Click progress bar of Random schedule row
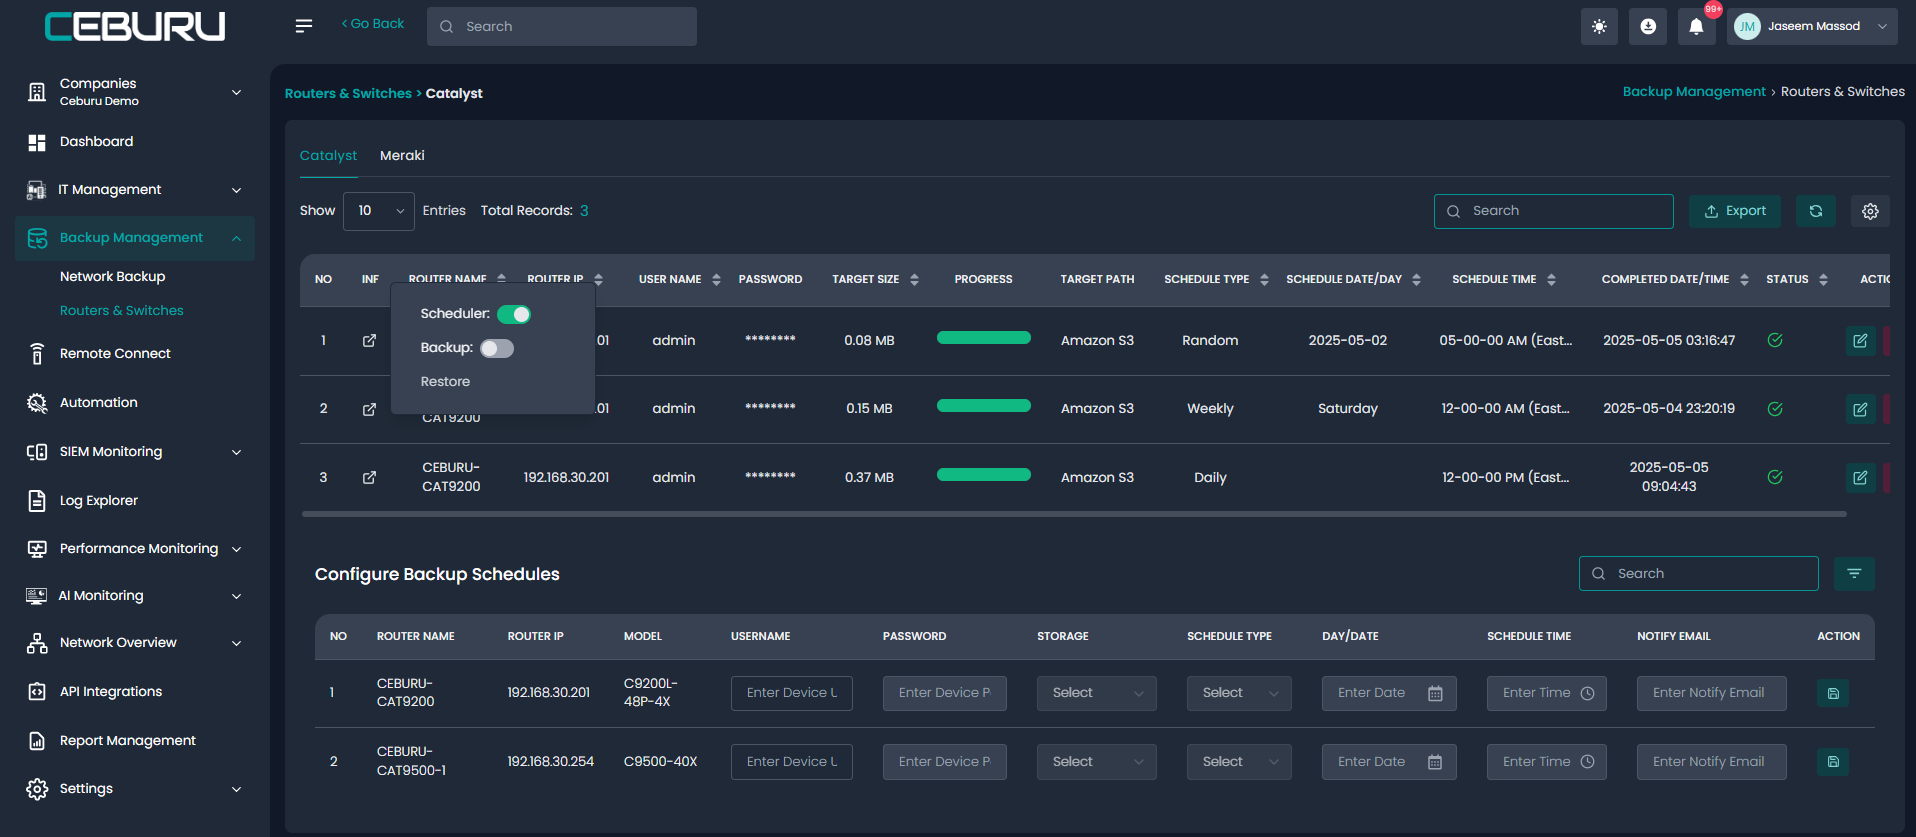This screenshot has width=1916, height=837. [984, 338]
